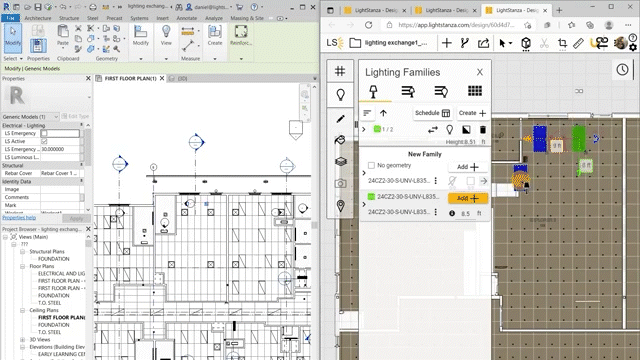Select T.O. STEEL under Floor Plans

[49, 303]
